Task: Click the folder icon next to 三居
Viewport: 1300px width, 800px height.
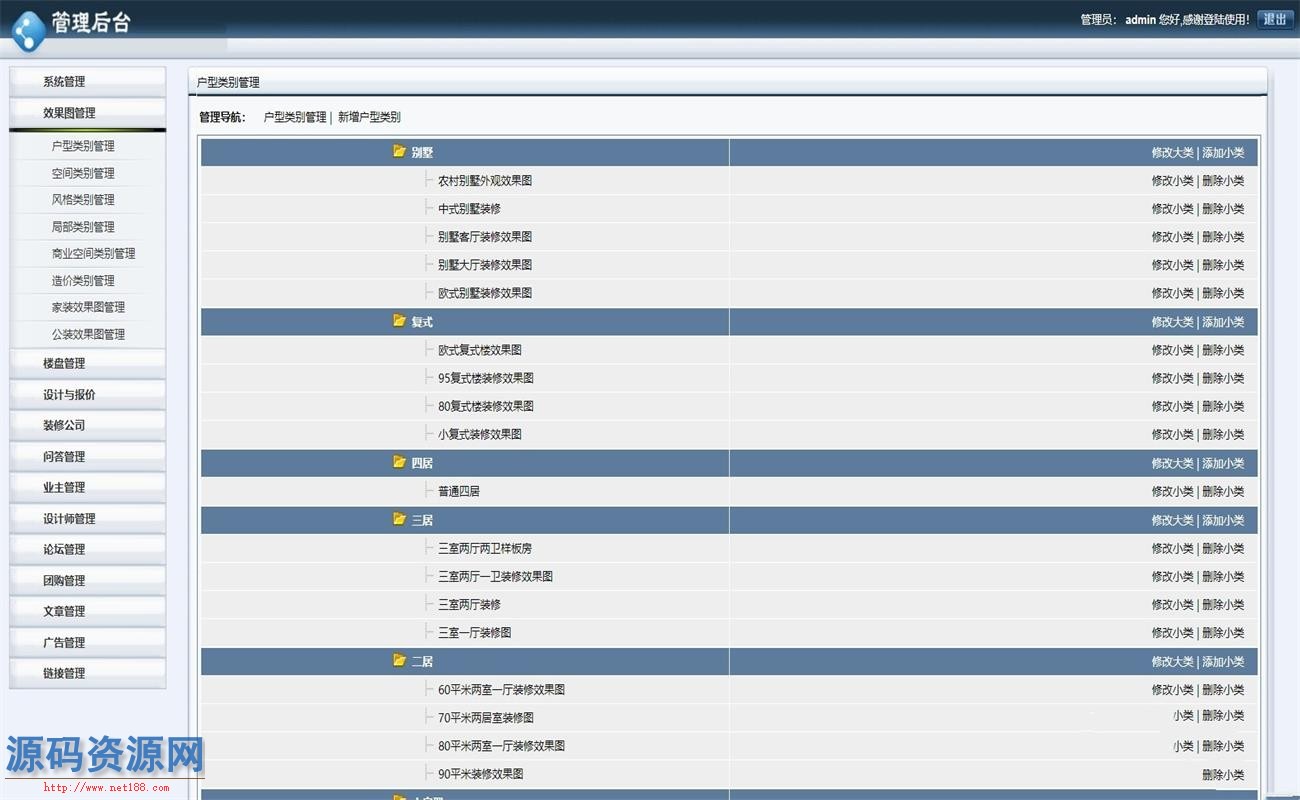Action: [x=399, y=519]
